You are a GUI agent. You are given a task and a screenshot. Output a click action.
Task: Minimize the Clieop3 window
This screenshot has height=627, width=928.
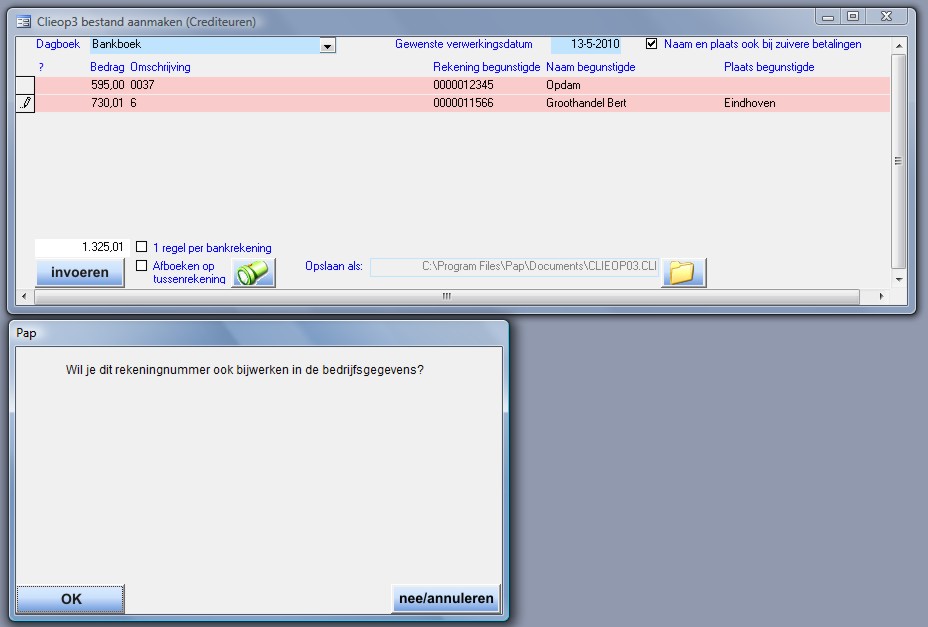pos(828,17)
